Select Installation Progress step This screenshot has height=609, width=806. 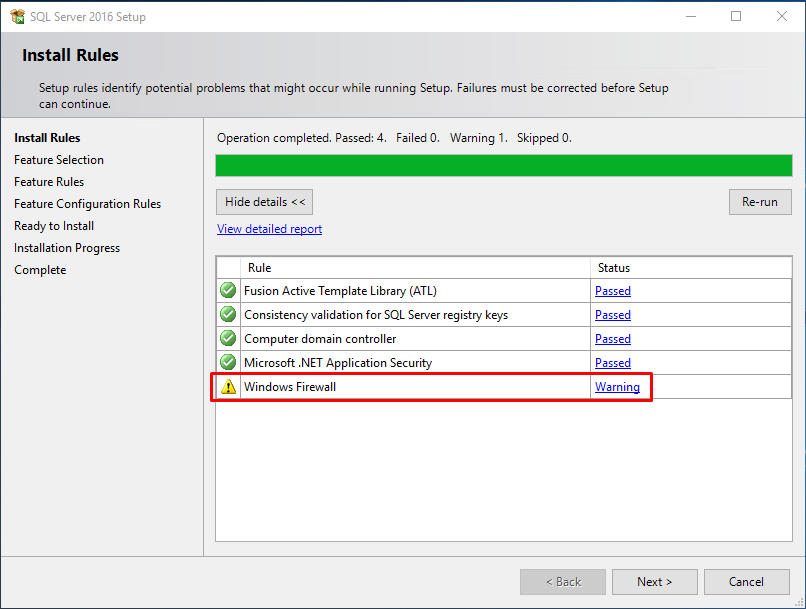67,248
